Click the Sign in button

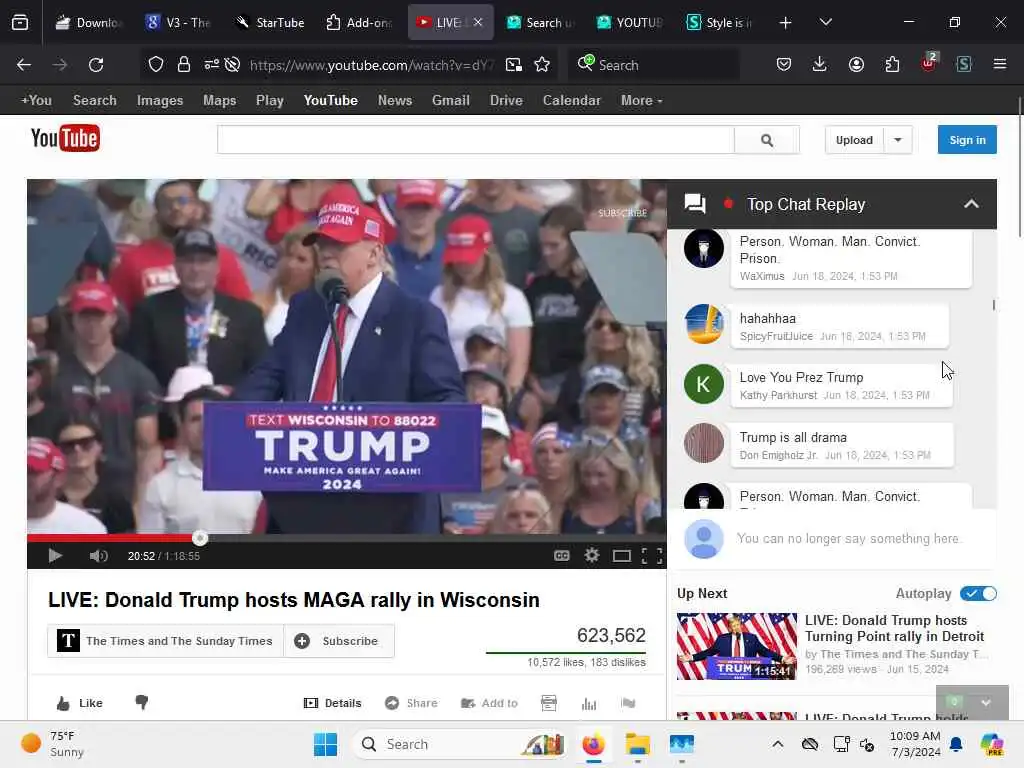point(967,140)
